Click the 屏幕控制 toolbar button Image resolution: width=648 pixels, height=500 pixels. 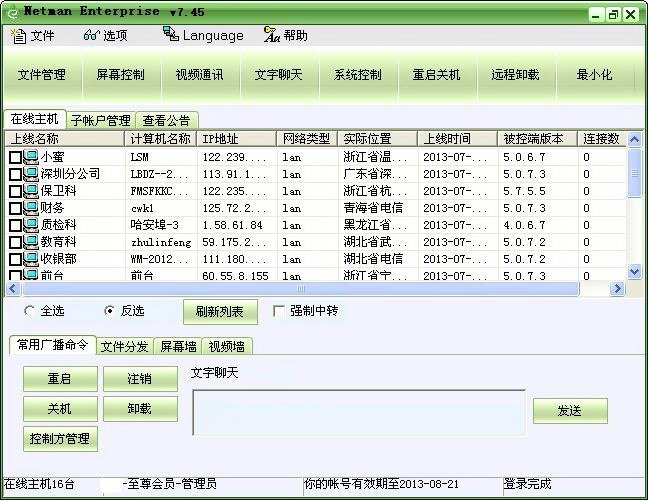pyautogui.click(x=121, y=75)
